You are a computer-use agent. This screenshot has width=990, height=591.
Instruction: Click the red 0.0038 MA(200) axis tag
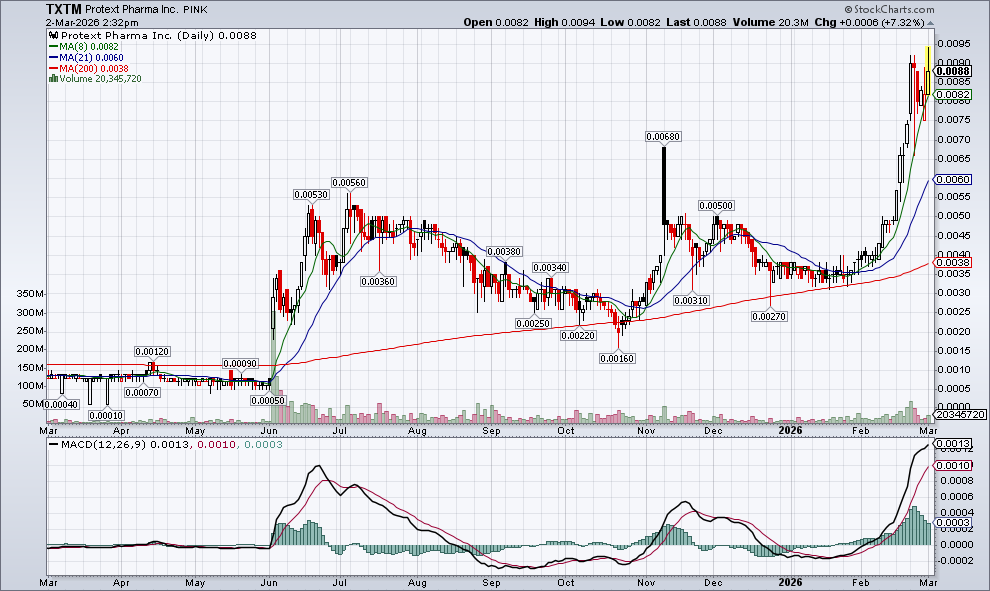pos(953,263)
